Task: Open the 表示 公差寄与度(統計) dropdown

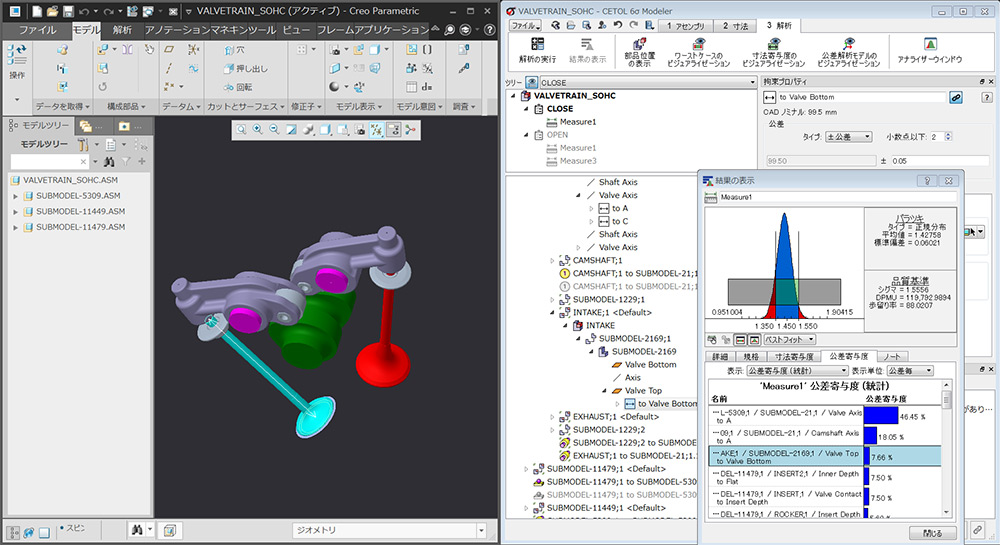Action: 797,370
